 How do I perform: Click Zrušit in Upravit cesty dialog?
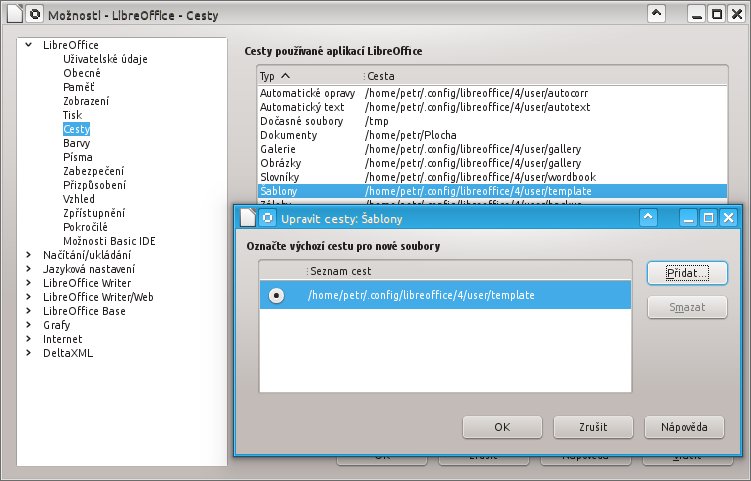pos(593,427)
